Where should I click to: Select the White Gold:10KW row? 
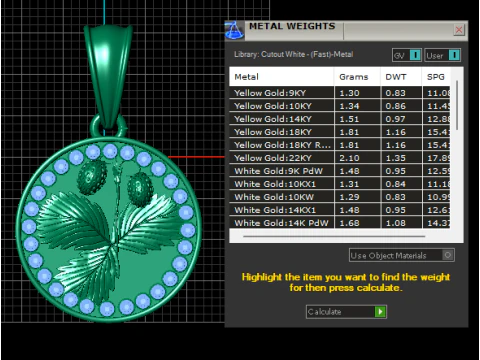[x=340, y=197]
